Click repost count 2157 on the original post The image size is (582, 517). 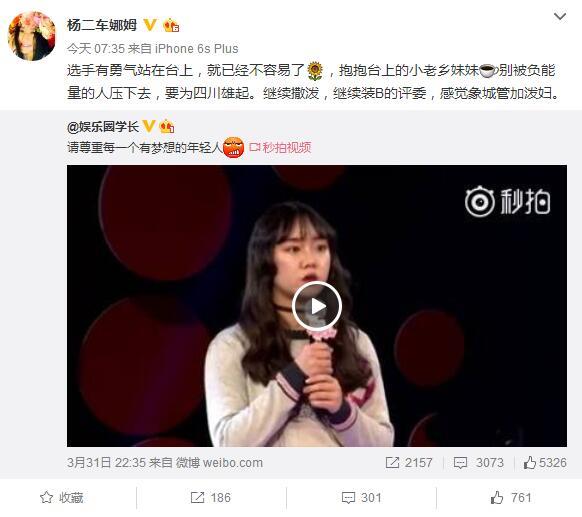409,462
